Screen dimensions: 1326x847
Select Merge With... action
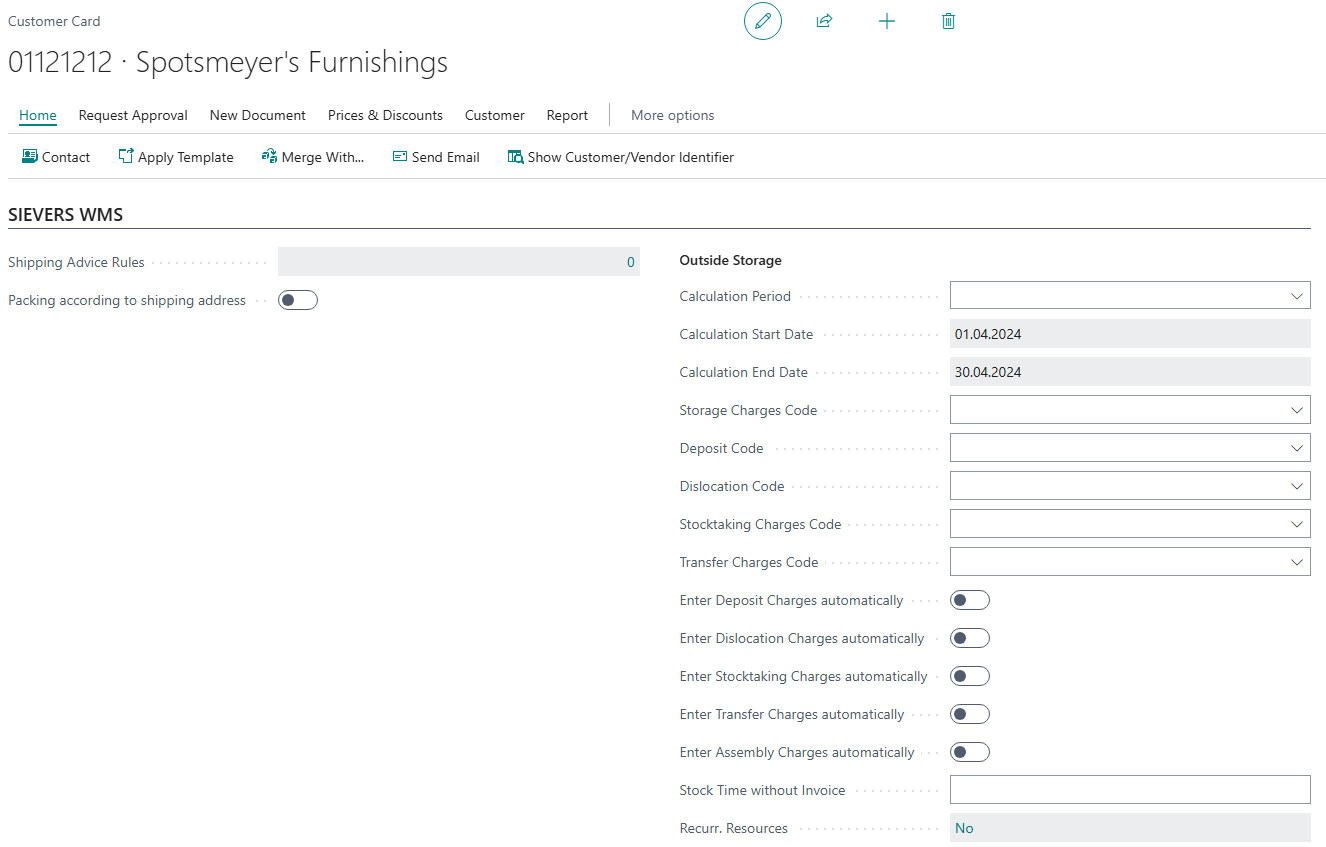pyautogui.click(x=313, y=157)
